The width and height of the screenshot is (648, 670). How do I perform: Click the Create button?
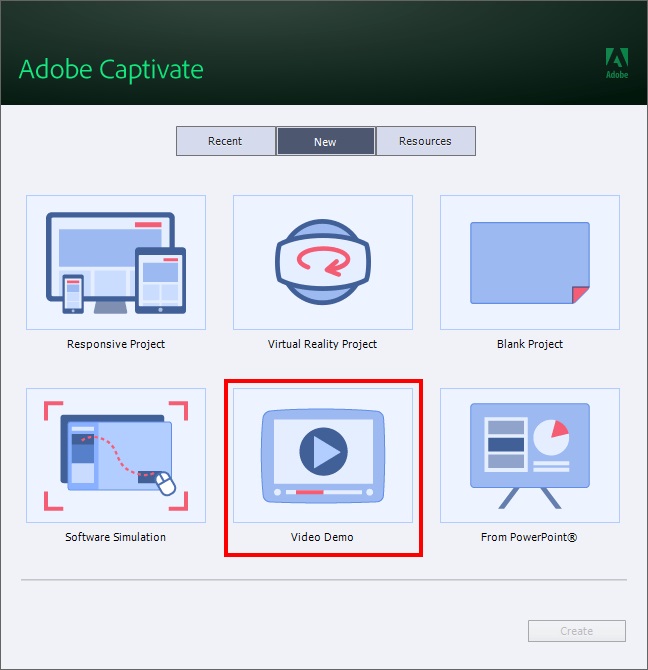point(577,631)
